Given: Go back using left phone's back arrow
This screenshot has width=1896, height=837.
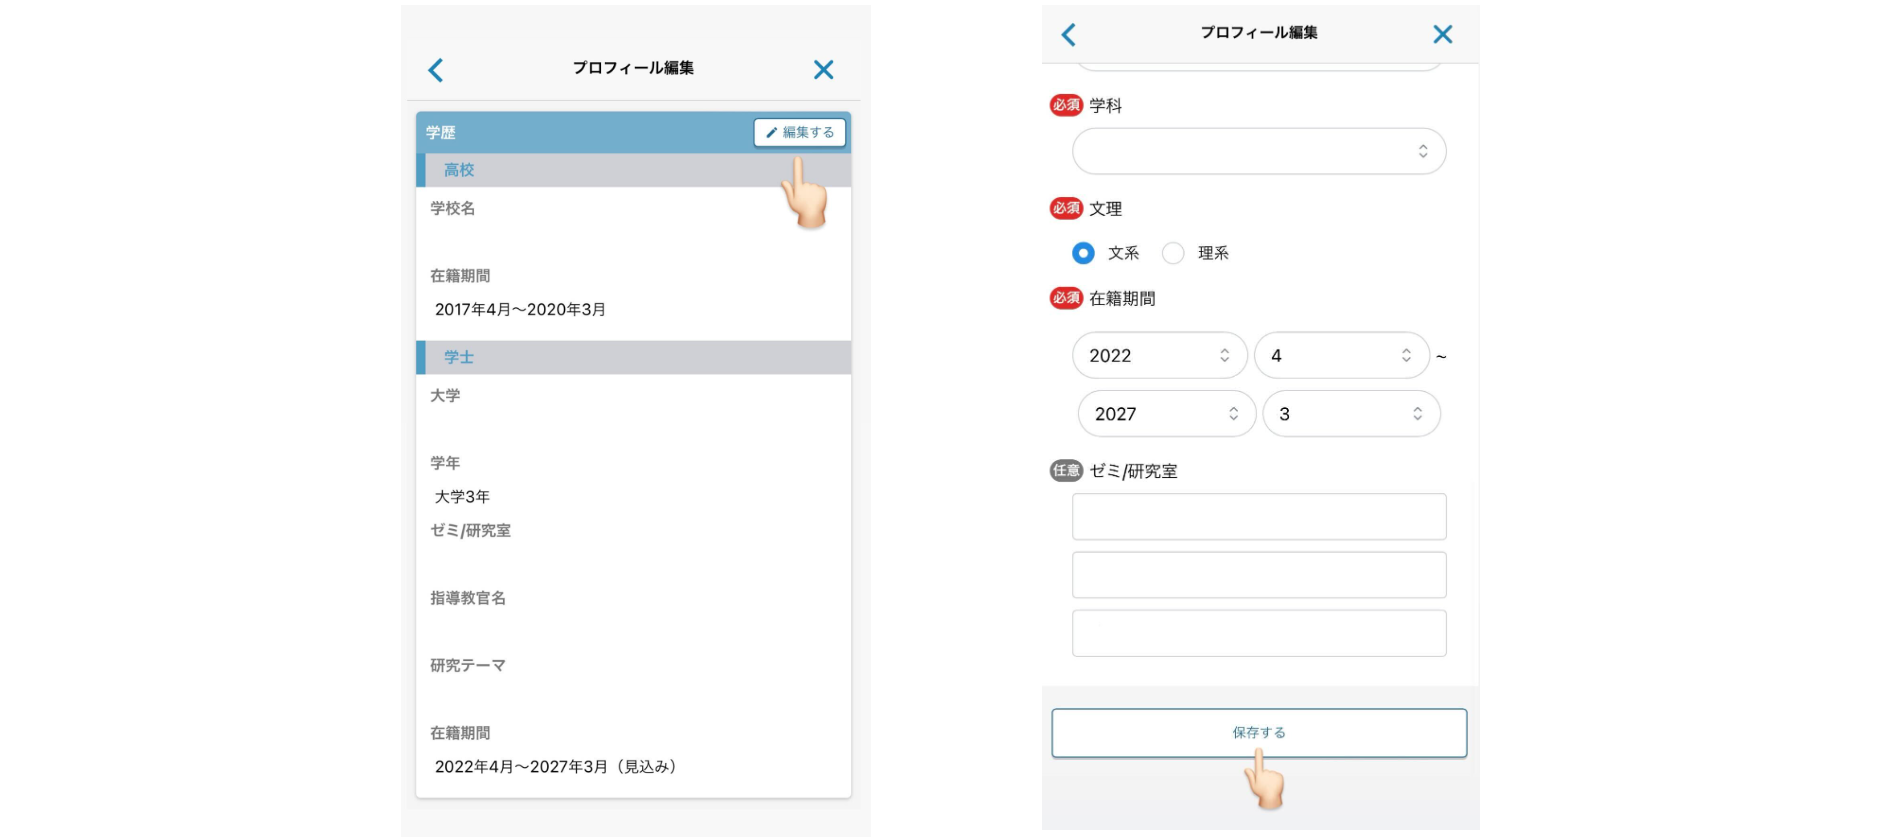Looking at the screenshot, I should 436,70.
